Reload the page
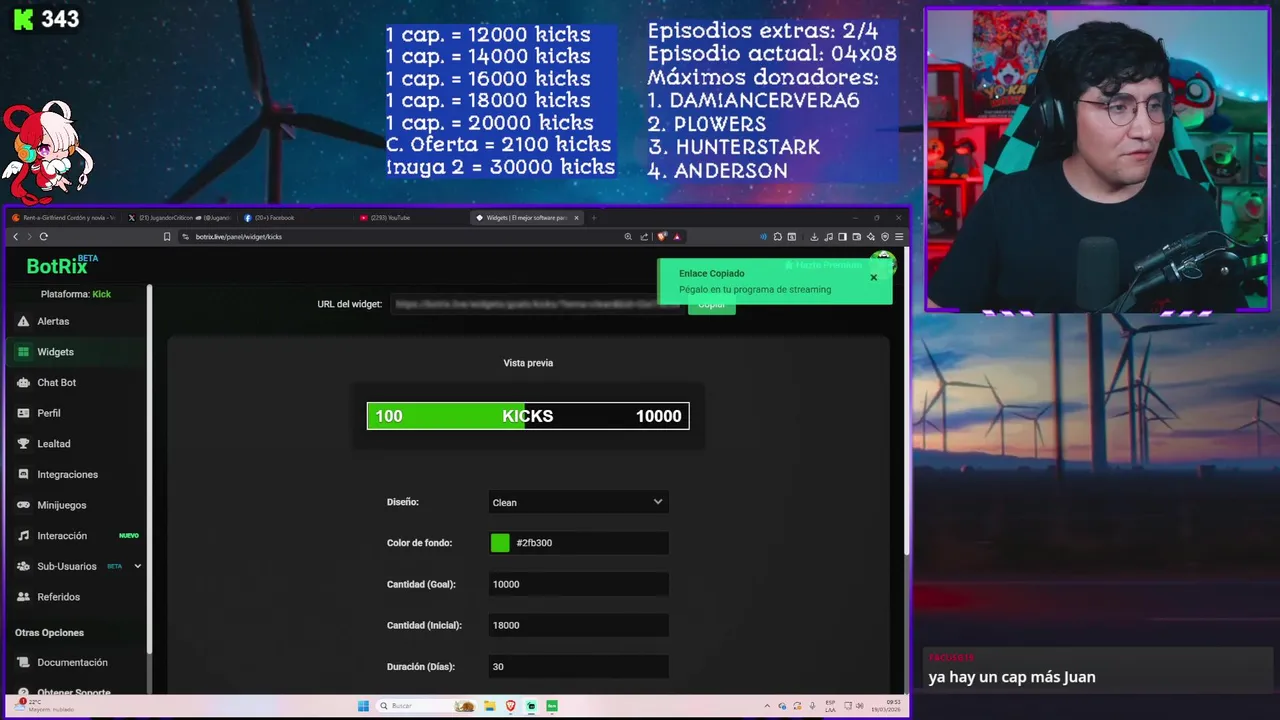Image resolution: width=1280 pixels, height=720 pixels. click(44, 236)
